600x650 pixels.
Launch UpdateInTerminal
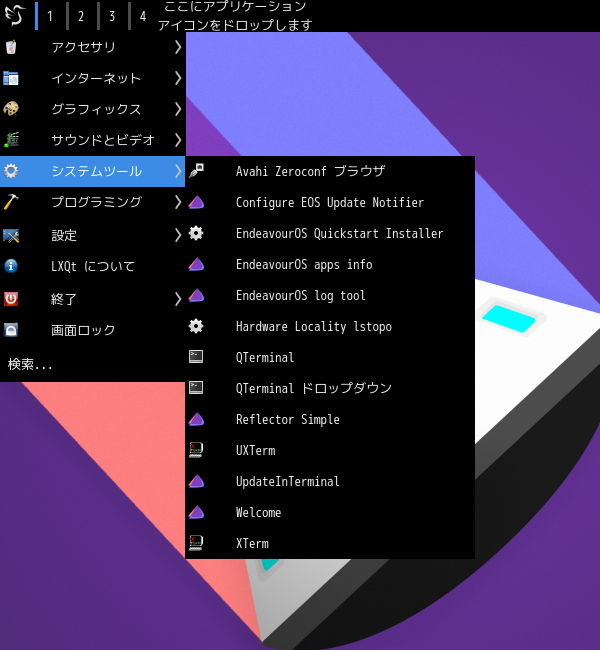(x=330, y=482)
